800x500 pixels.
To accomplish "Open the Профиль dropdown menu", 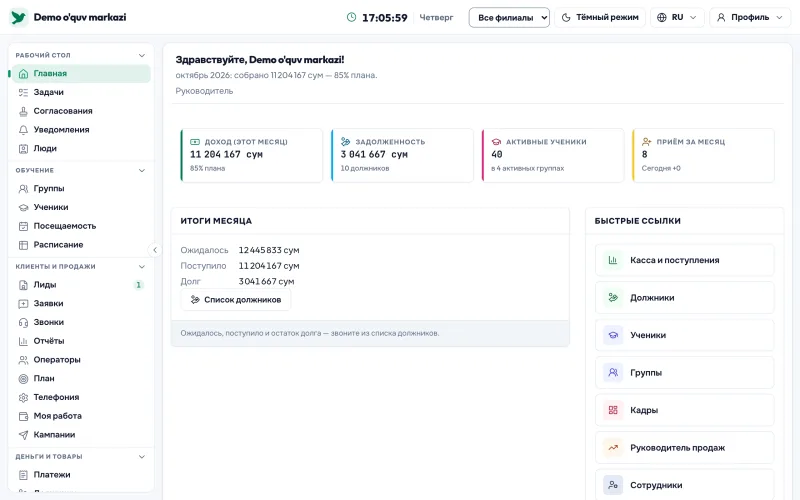I will click(750, 17).
